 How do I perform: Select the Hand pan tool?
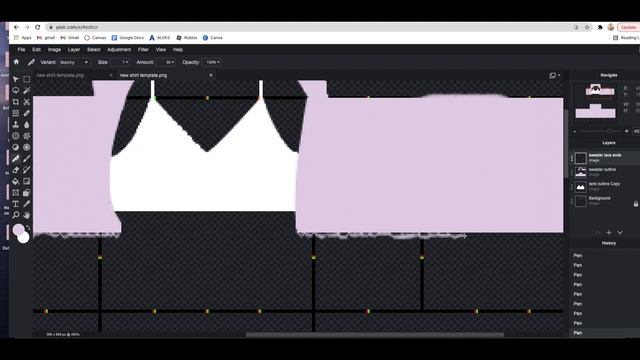[x=27, y=215]
